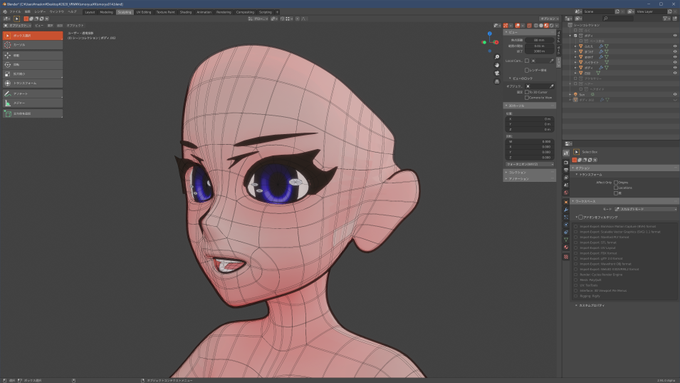Image resolution: width=680 pixels, height=383 pixels.
Task: Enable Import-Export STL format addon checkbox
Action: (576, 242)
